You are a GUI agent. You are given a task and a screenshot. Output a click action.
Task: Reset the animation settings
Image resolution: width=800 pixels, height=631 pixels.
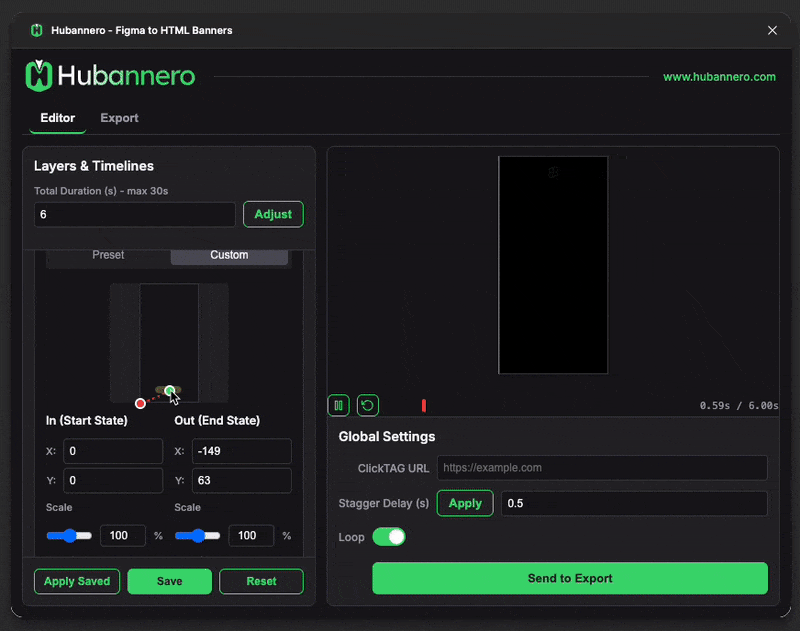coord(261,581)
